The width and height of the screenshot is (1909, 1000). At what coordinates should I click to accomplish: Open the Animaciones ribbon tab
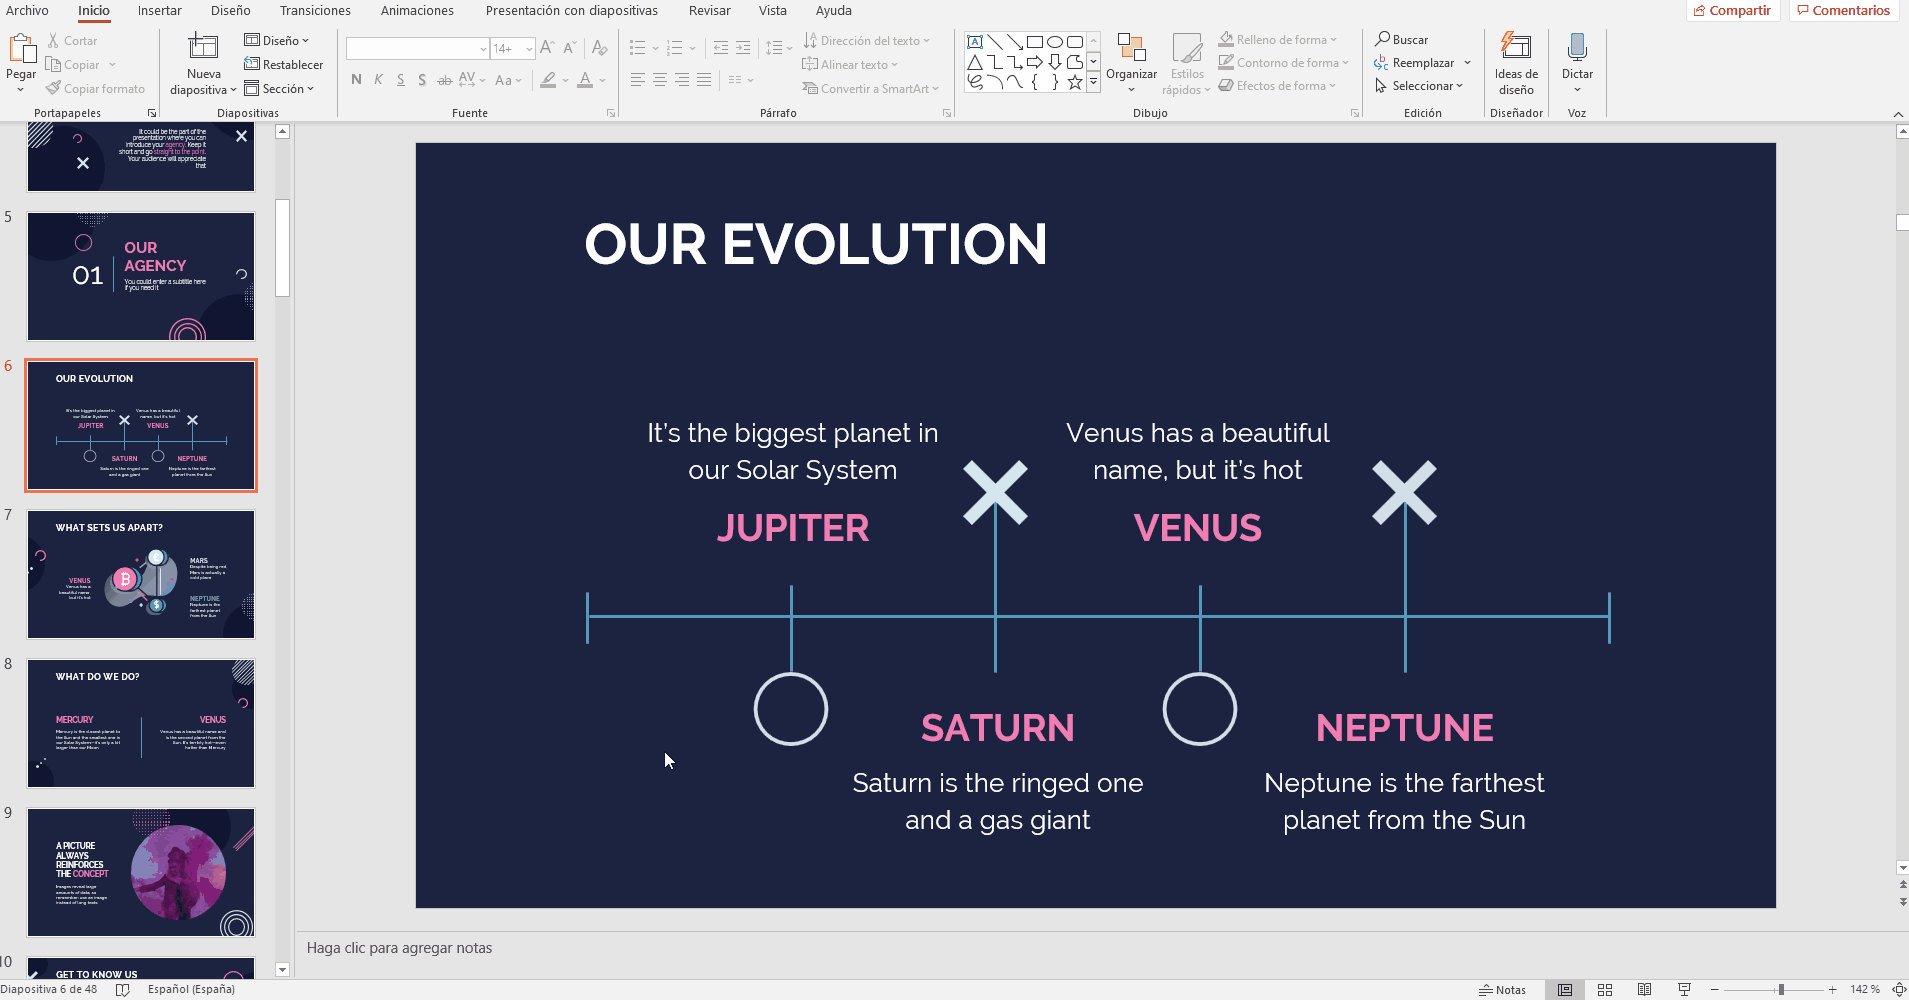417,11
